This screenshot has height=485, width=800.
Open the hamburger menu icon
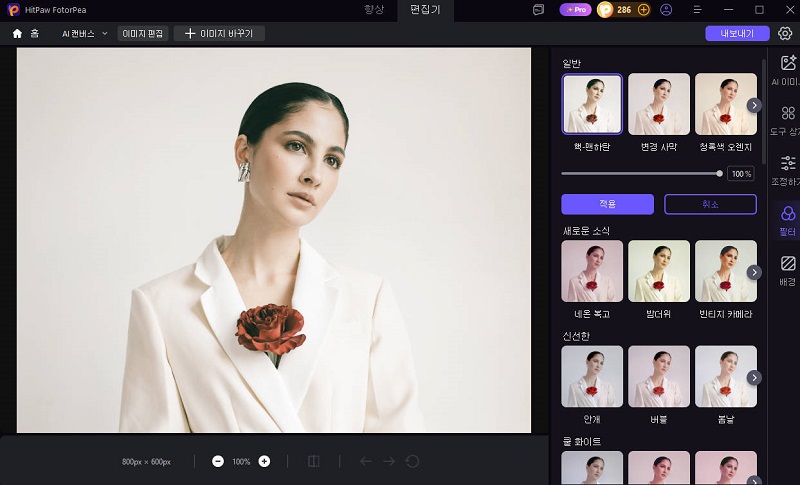pyautogui.click(x=697, y=10)
